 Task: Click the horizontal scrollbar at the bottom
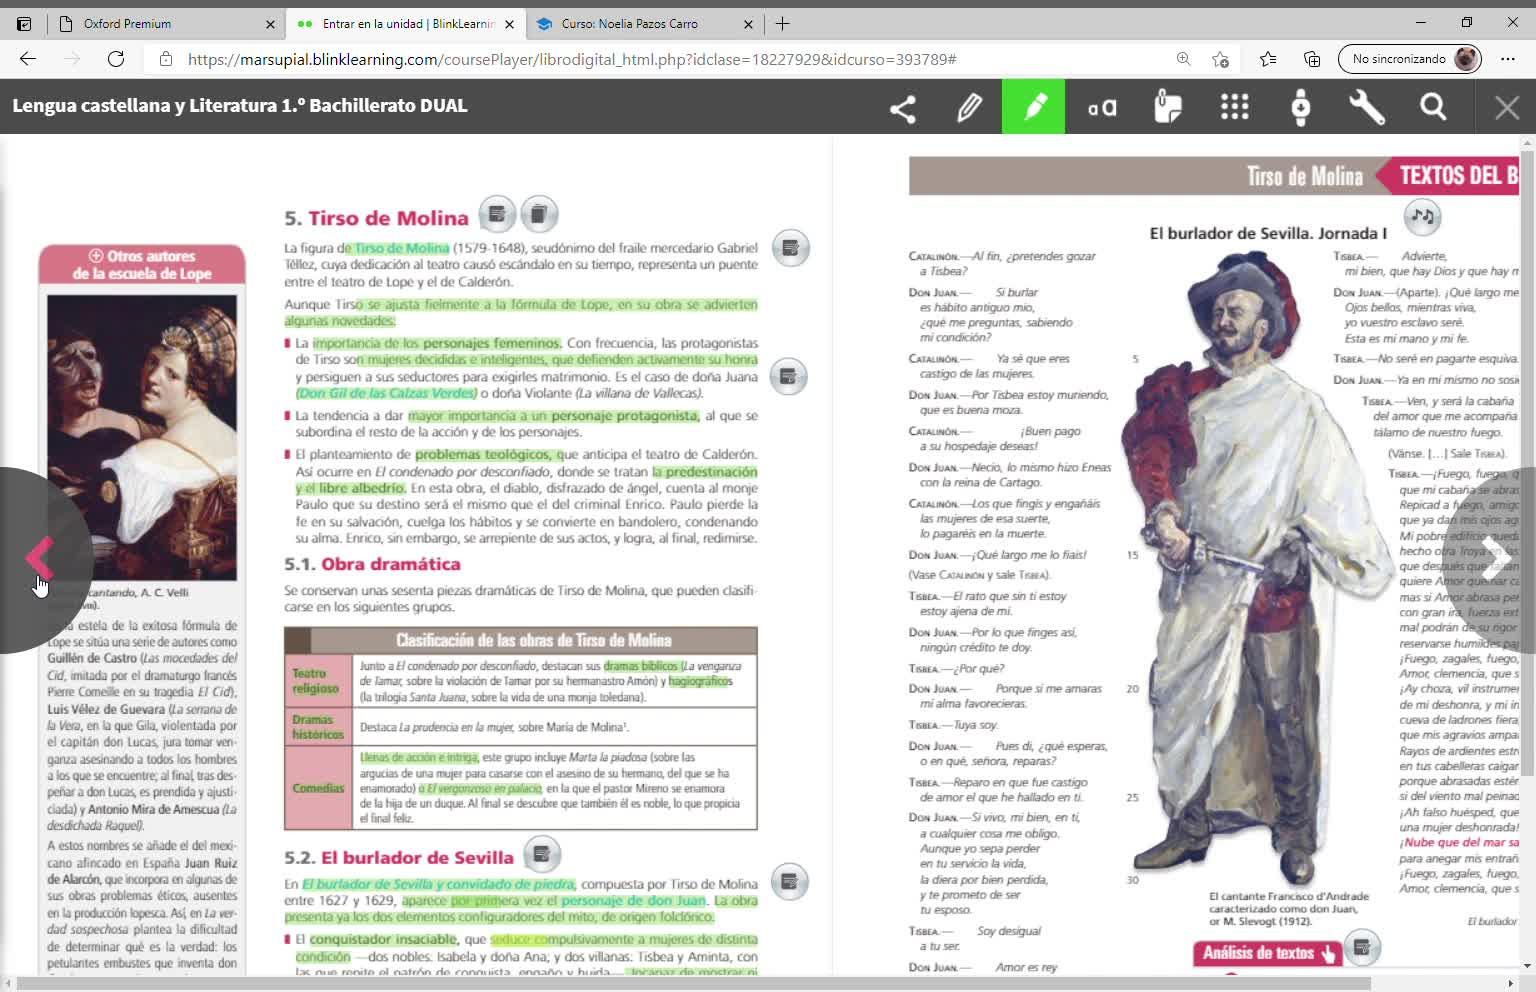pyautogui.click(x=694, y=984)
